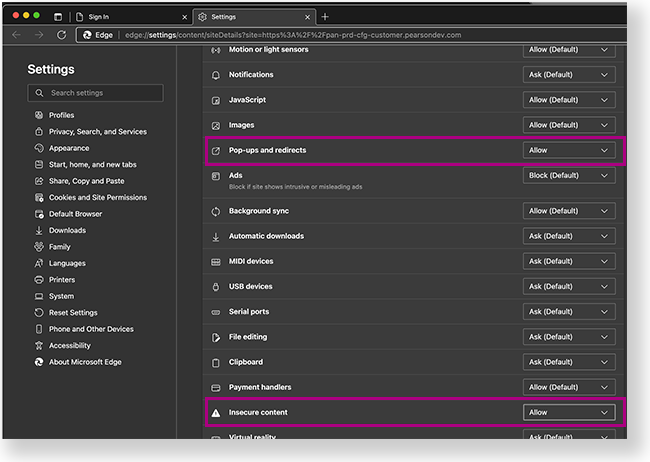Click the browser refresh icon
The height and width of the screenshot is (462, 650).
62,34
